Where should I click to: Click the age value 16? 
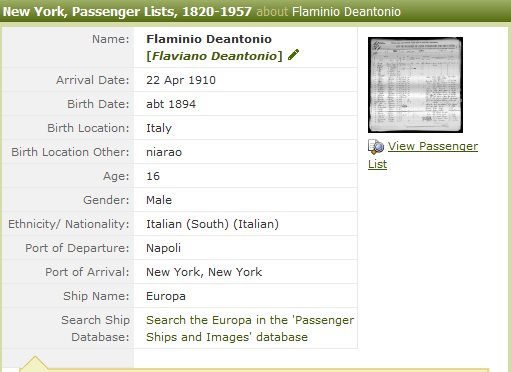pos(153,176)
